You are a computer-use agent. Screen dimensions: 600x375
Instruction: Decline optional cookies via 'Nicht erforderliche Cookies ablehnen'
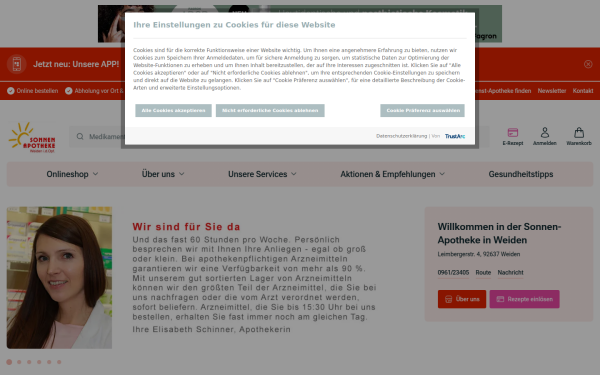click(270, 111)
